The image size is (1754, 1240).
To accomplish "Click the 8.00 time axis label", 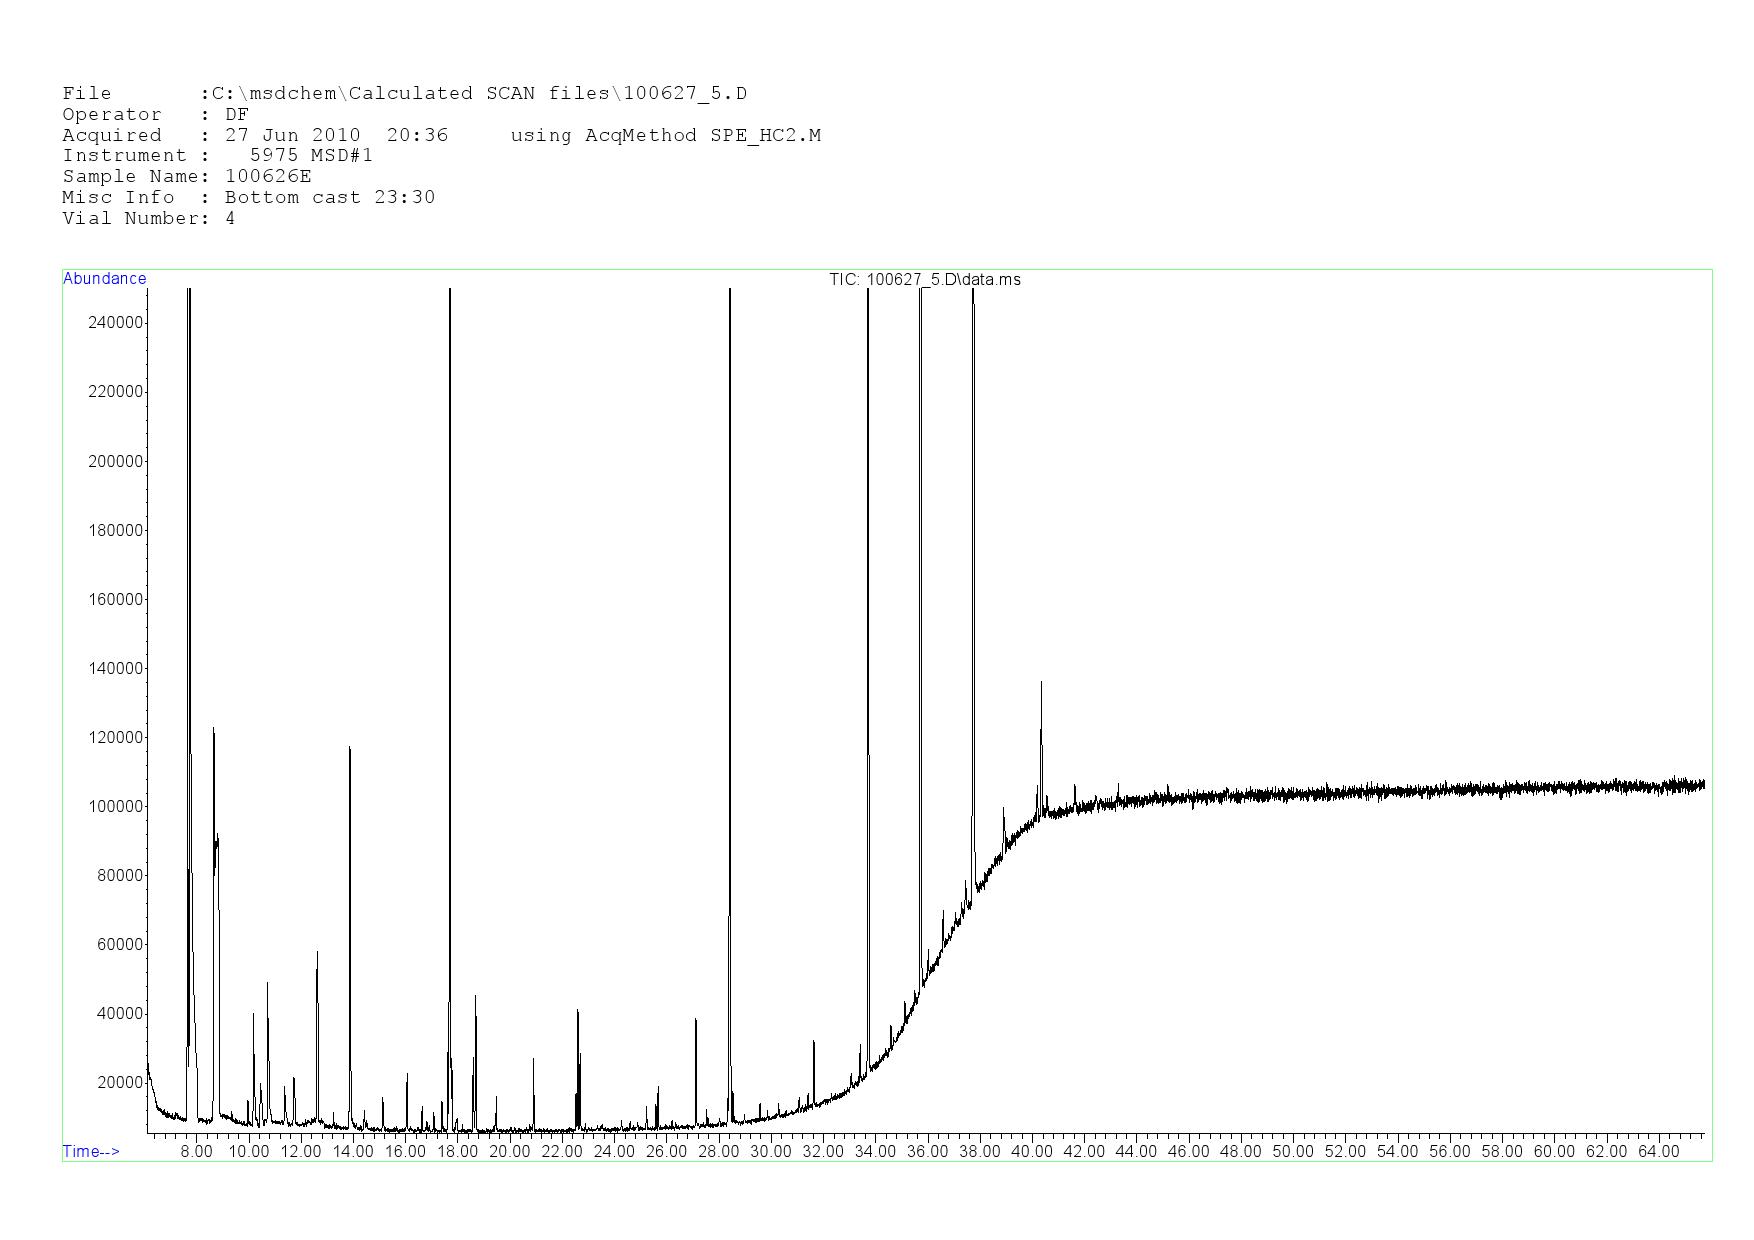I will [196, 1152].
